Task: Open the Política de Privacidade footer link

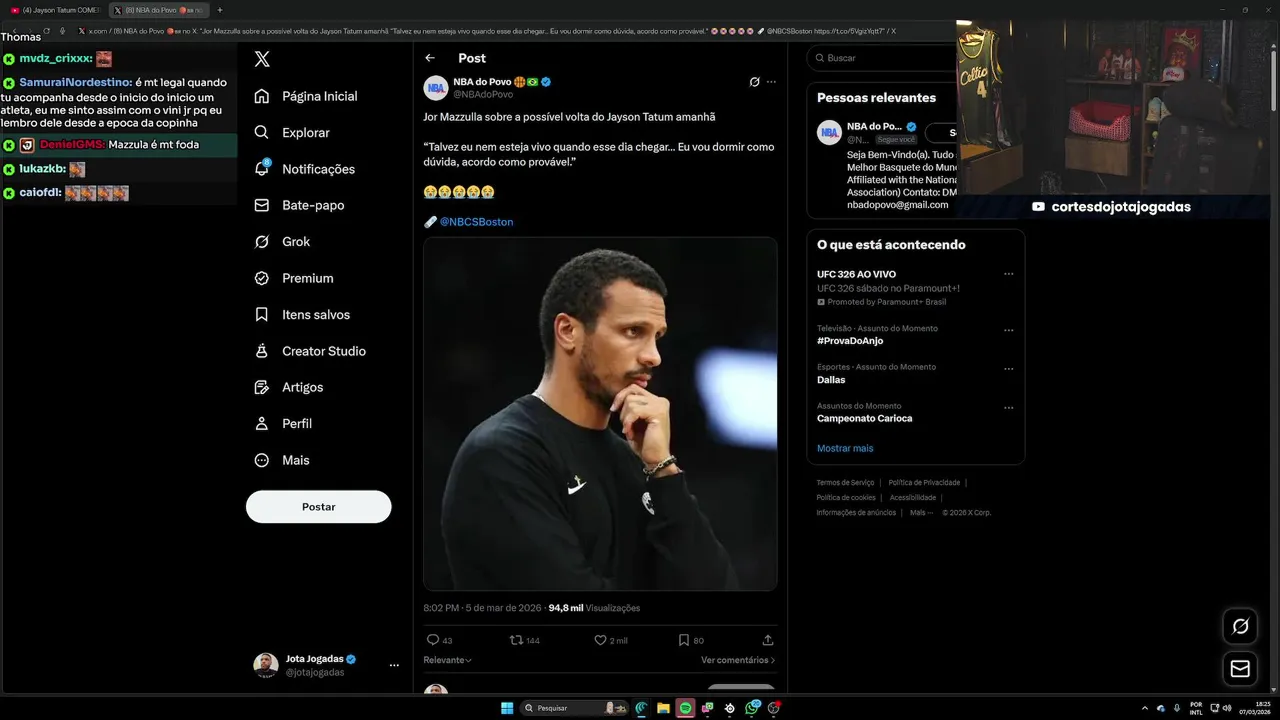Action: pos(924,483)
